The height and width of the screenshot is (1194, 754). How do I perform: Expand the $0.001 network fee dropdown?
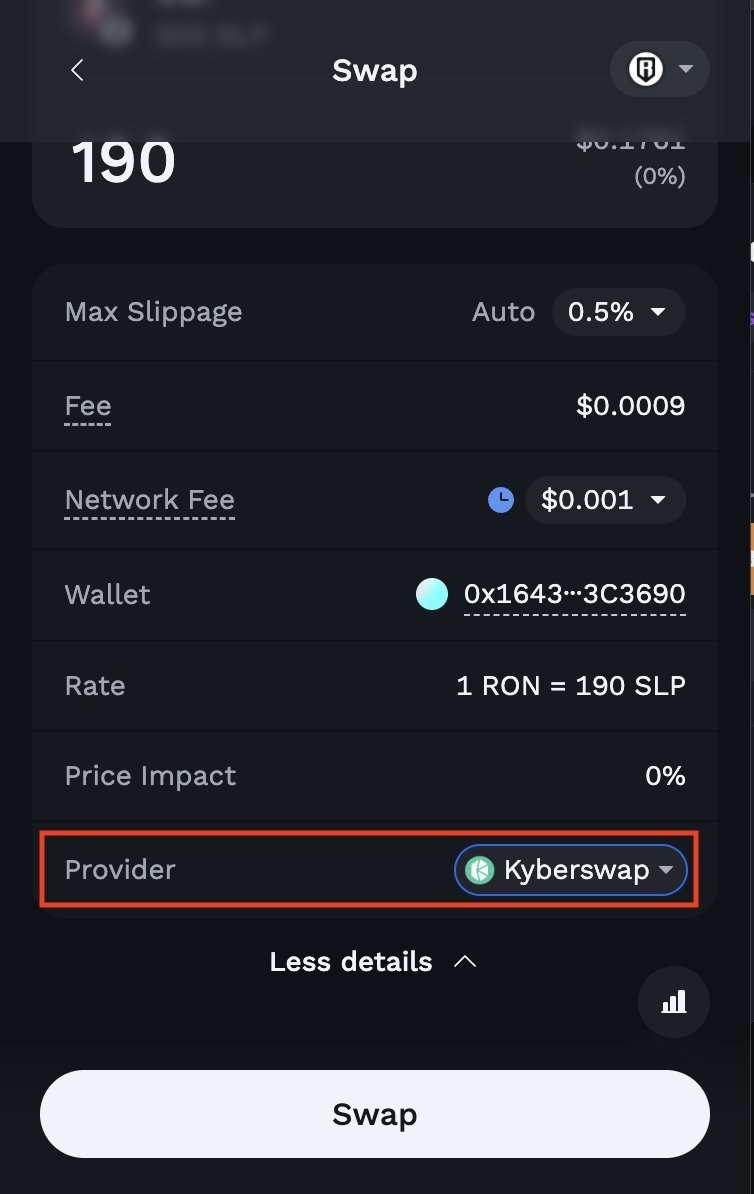point(604,500)
